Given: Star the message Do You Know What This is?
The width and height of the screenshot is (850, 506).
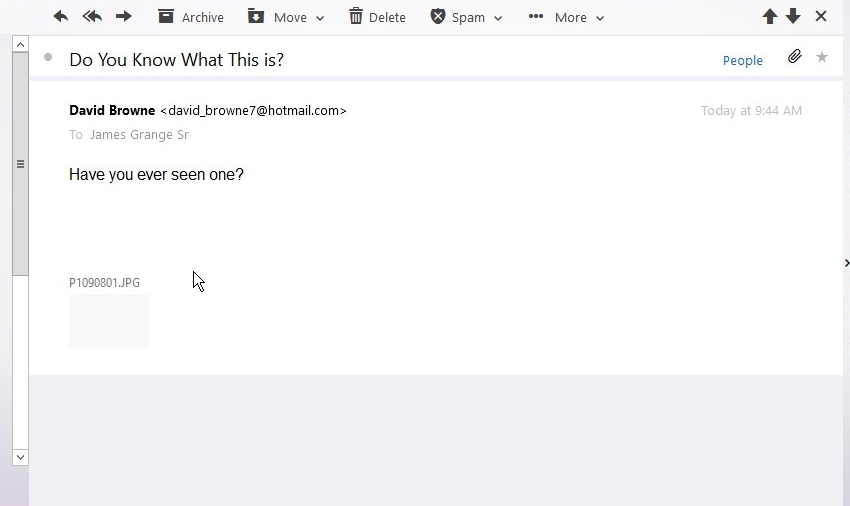Looking at the screenshot, I should click(x=822, y=57).
